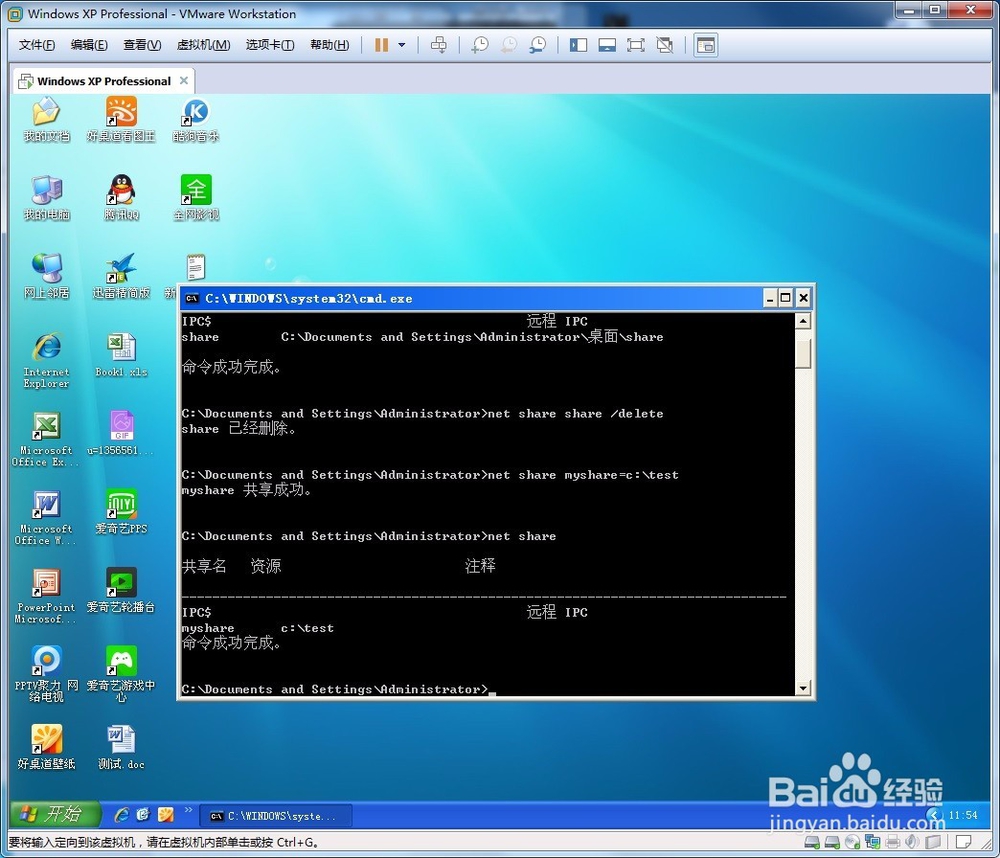Image resolution: width=1000 pixels, height=858 pixels.
Task: Select the 测试.doc file icon
Action: click(121, 748)
